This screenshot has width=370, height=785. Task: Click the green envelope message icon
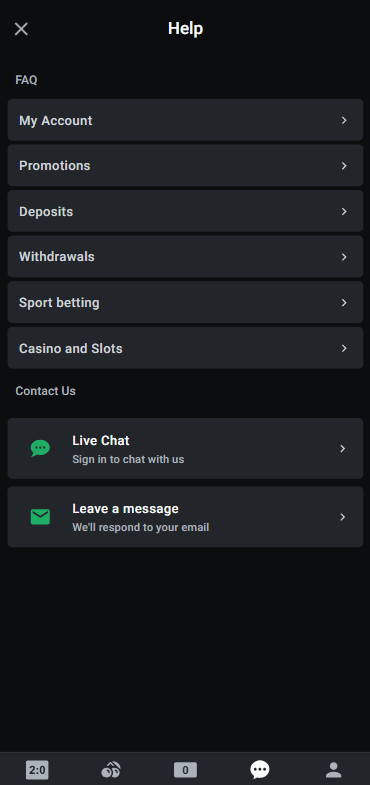(x=40, y=517)
